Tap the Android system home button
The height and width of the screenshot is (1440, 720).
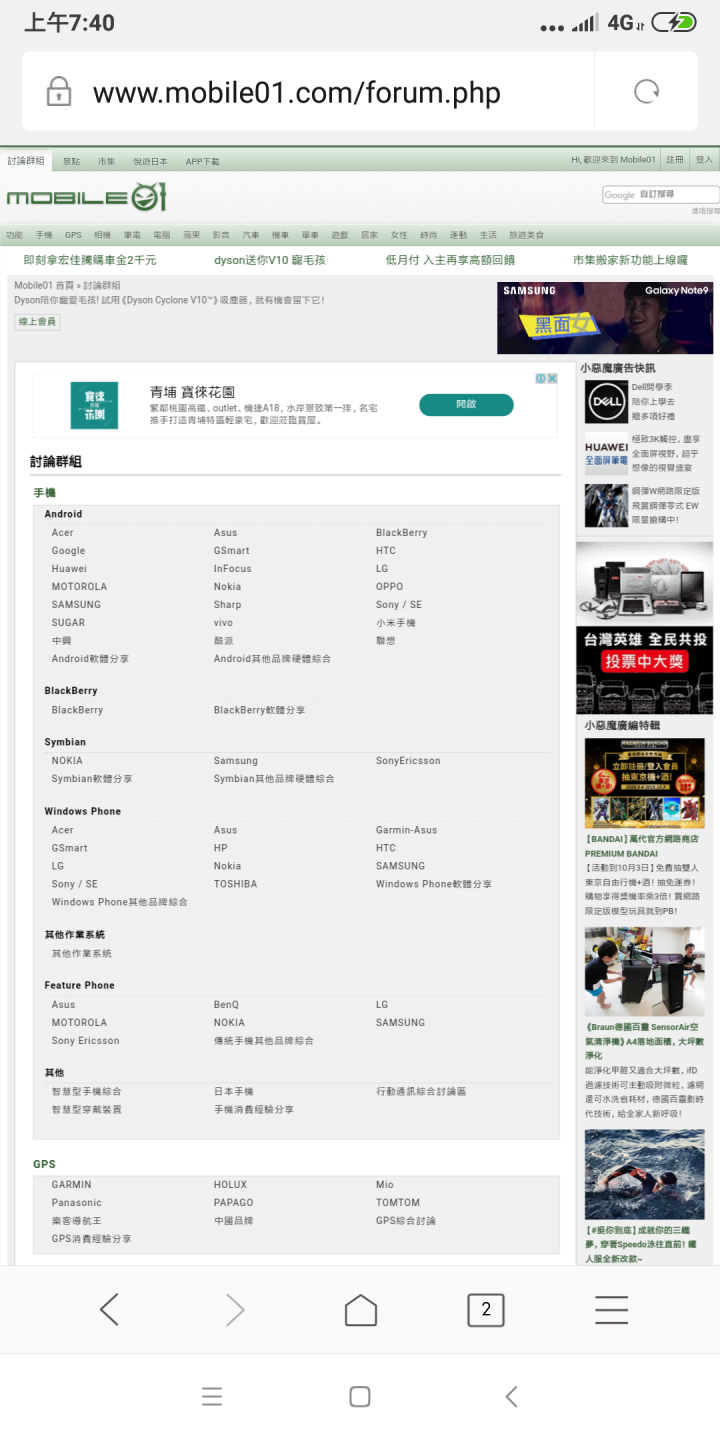tap(360, 1397)
